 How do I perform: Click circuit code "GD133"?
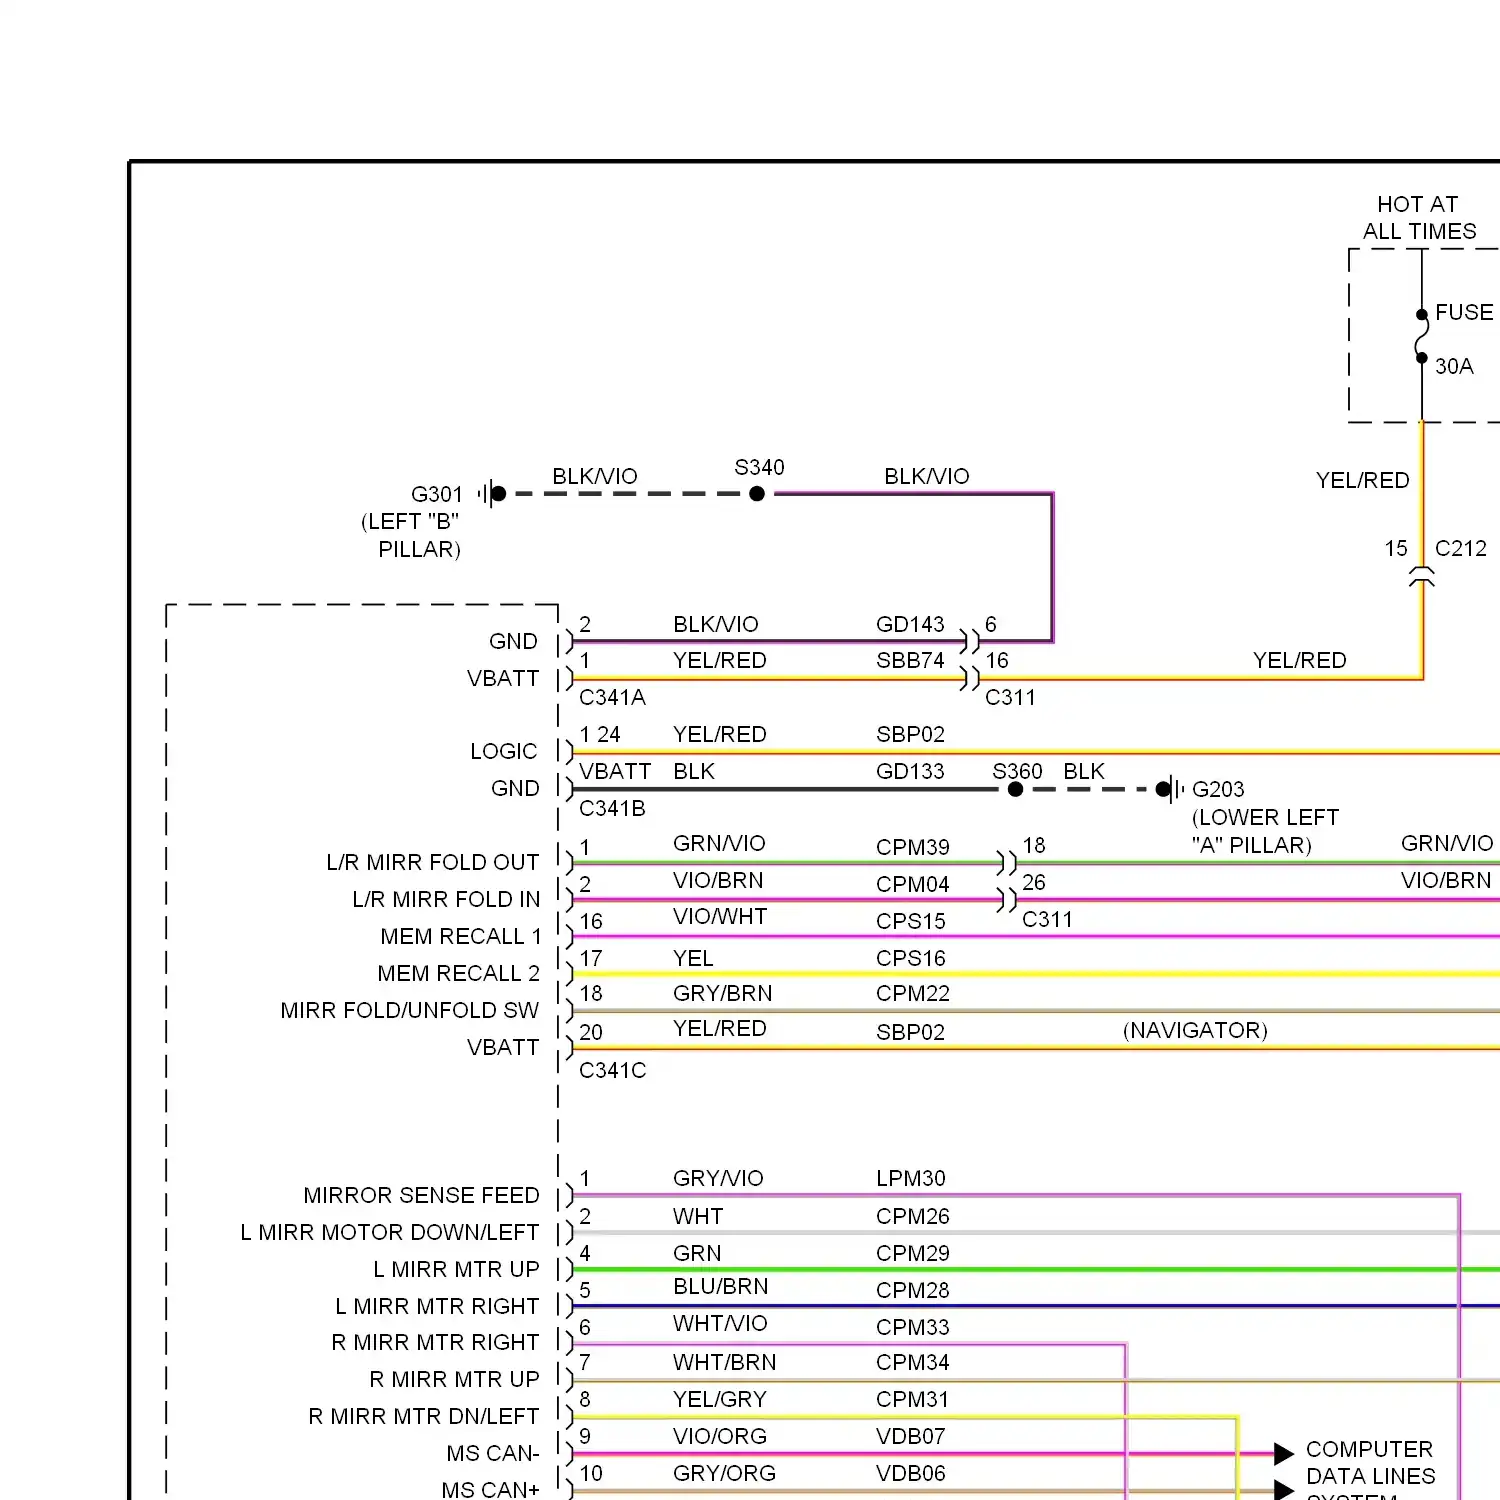[x=910, y=771]
